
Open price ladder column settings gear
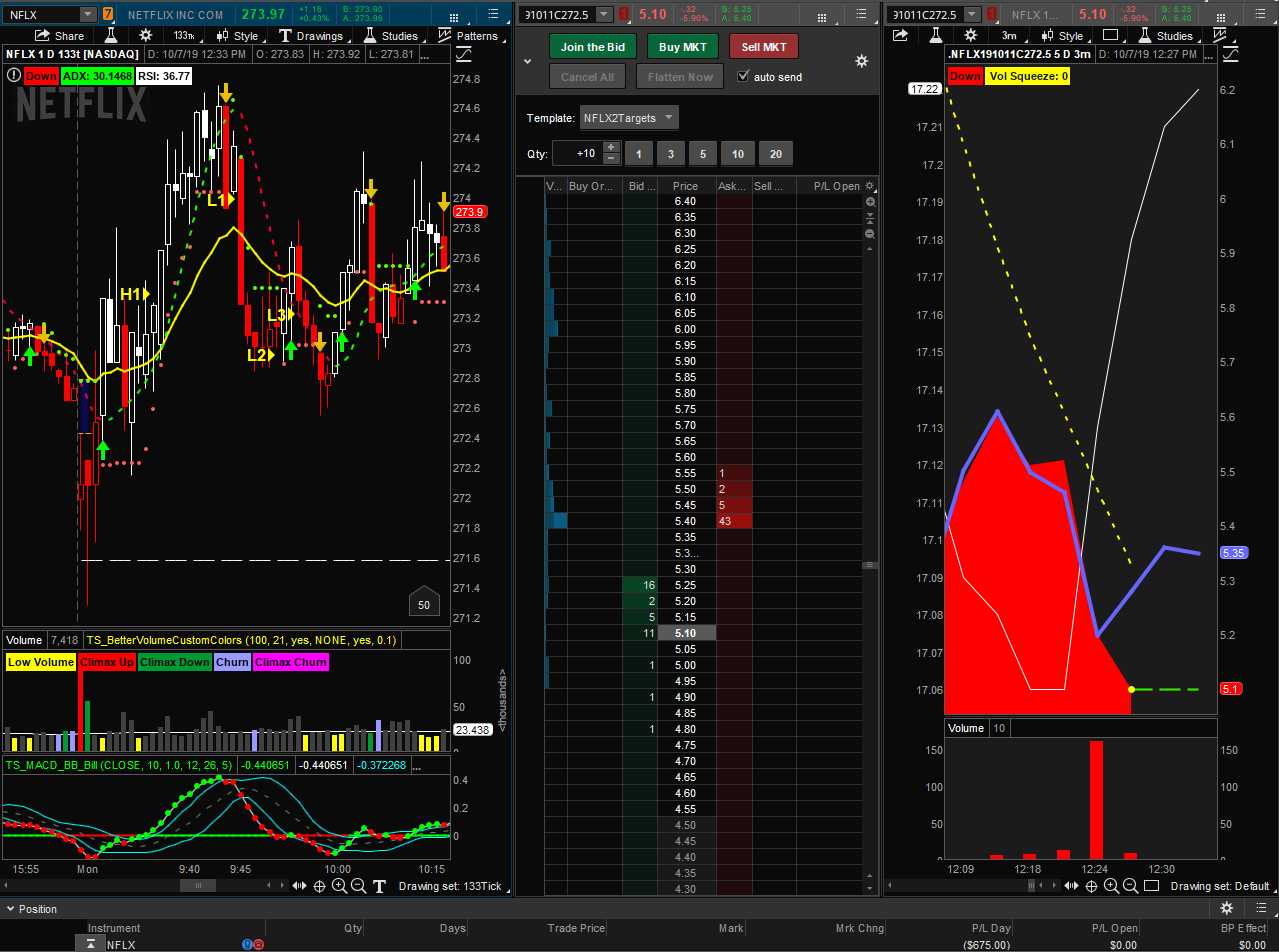(870, 186)
